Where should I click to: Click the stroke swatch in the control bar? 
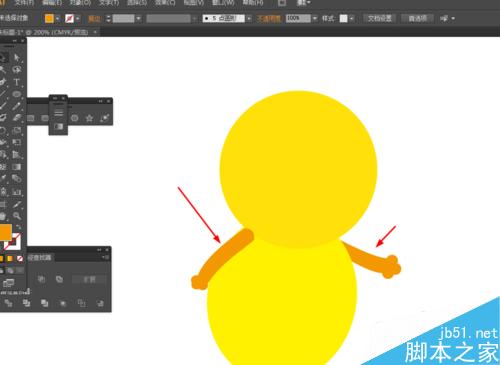pyautogui.click(x=70, y=18)
